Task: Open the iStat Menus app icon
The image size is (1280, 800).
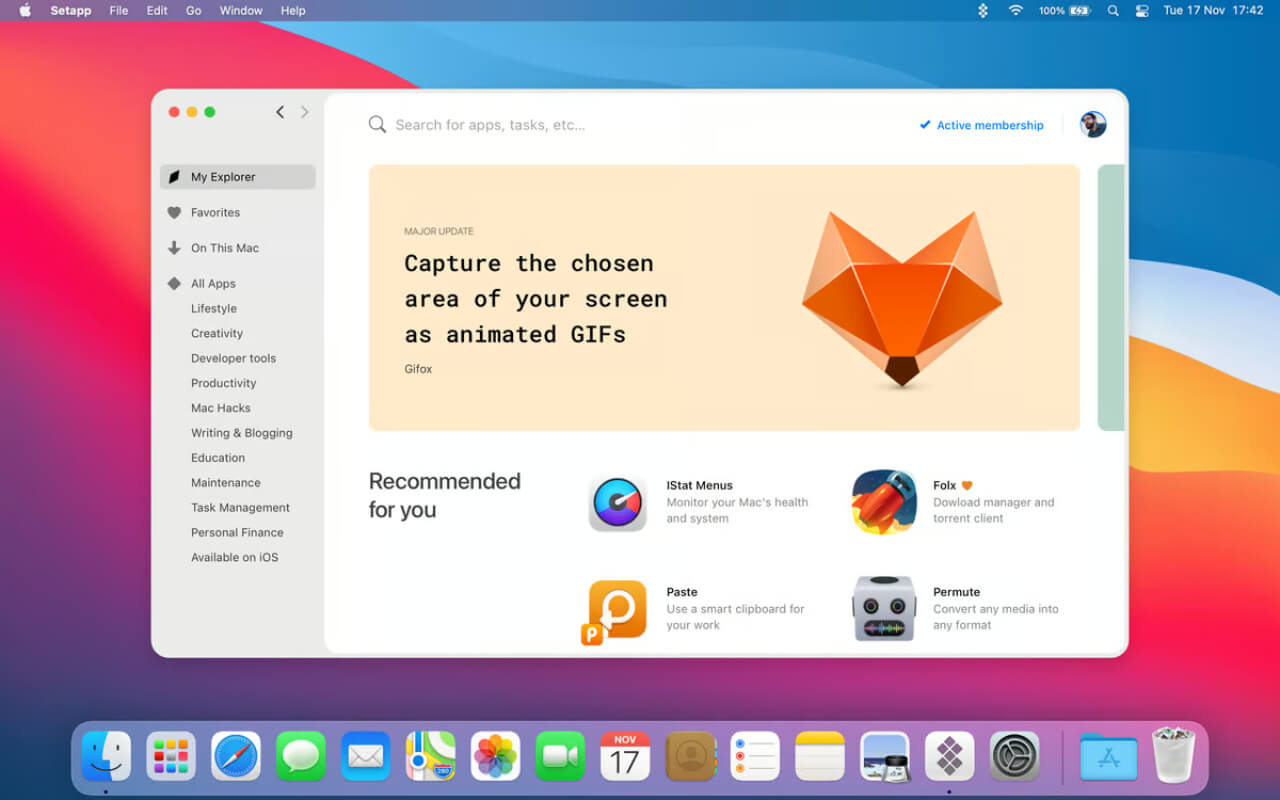Action: pyautogui.click(x=618, y=503)
